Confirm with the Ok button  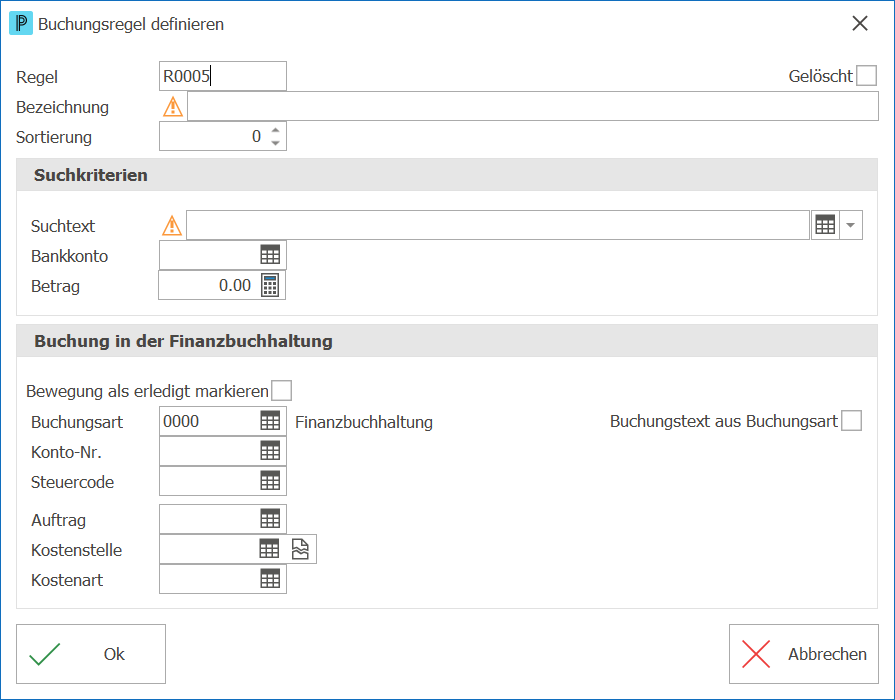point(91,654)
